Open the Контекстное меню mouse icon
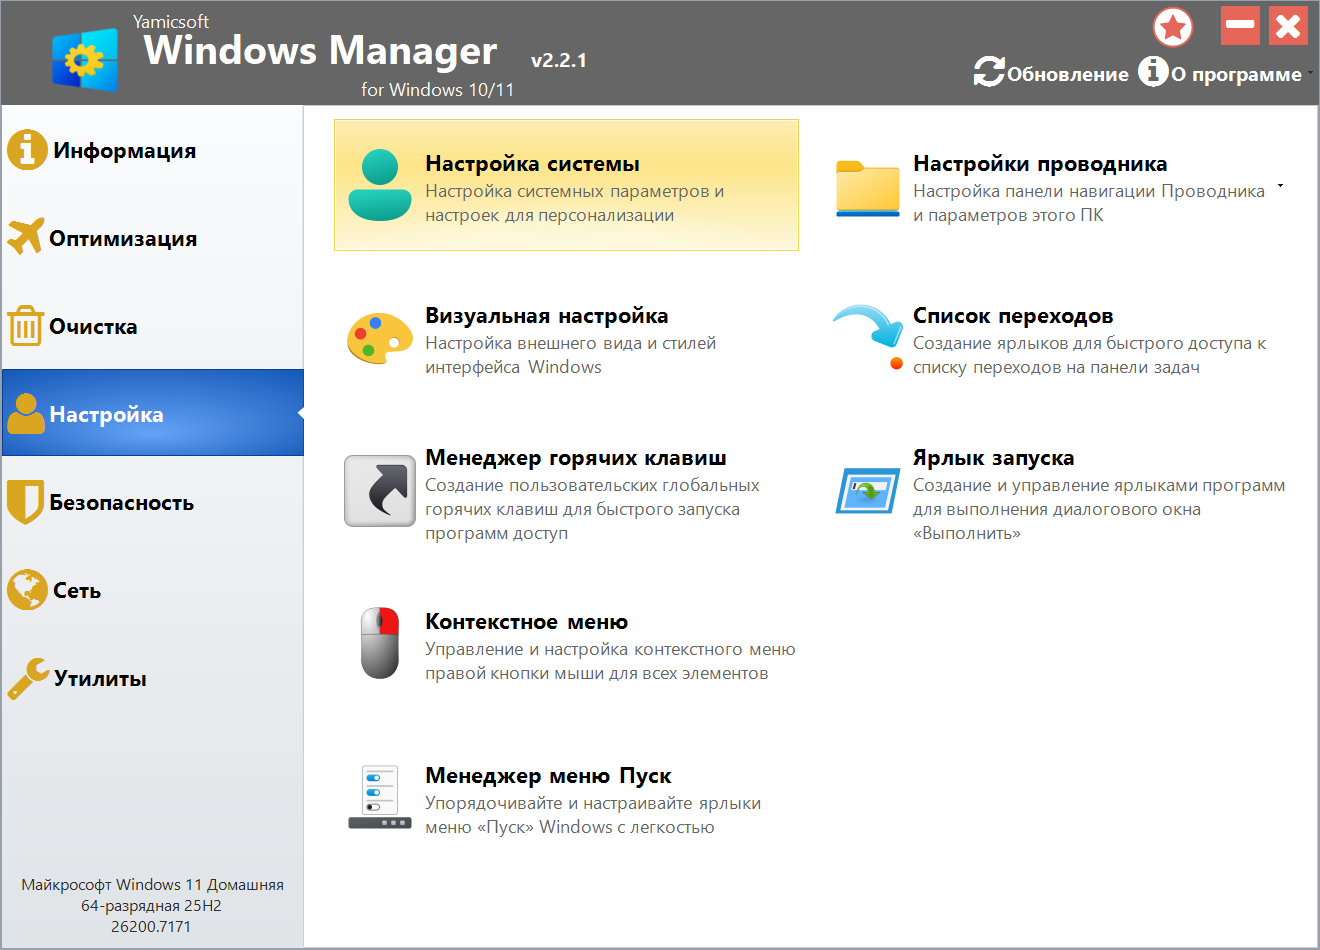The image size is (1320, 950). [x=380, y=643]
